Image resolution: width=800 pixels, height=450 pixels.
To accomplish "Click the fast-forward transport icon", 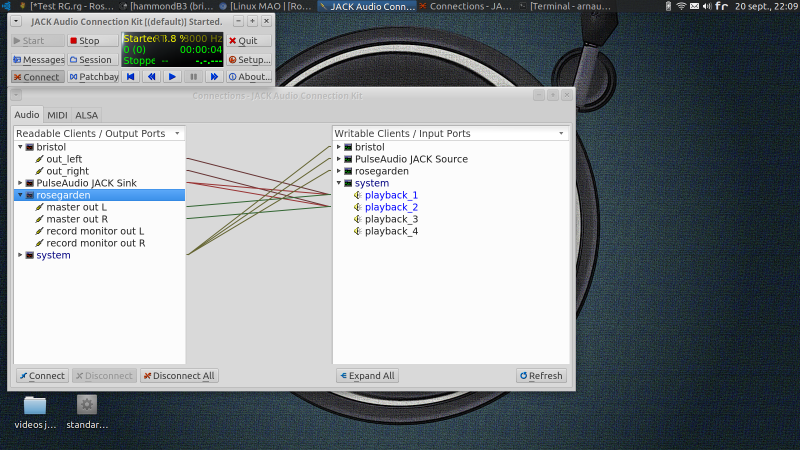I will tap(214, 76).
